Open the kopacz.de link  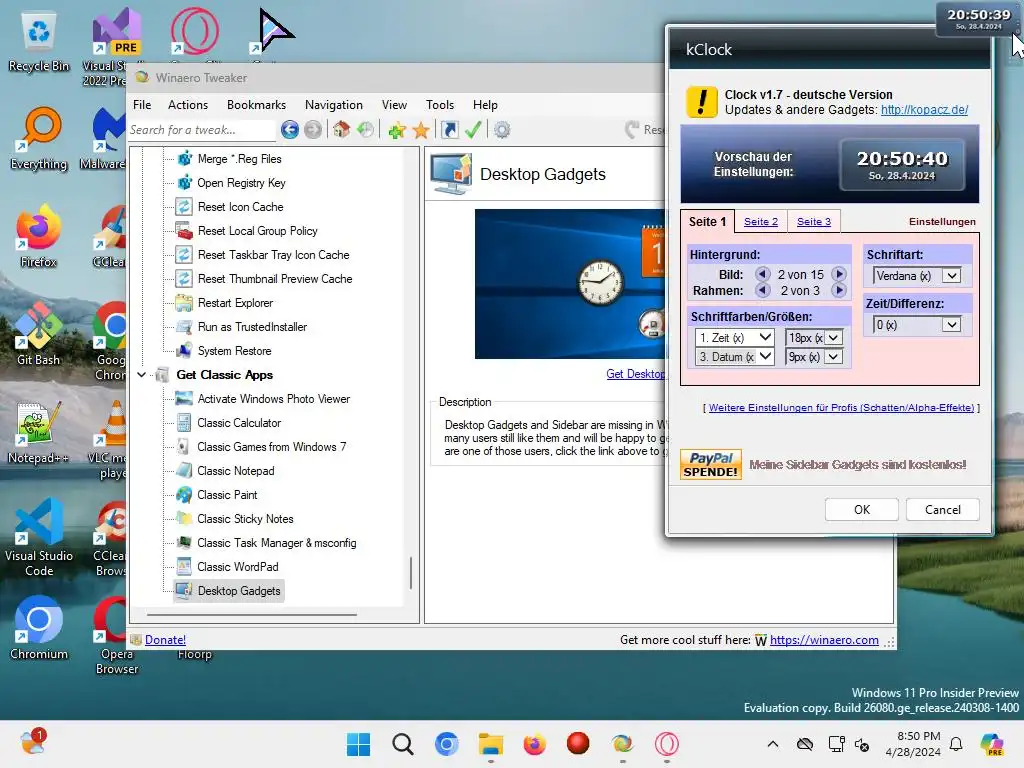point(924,110)
